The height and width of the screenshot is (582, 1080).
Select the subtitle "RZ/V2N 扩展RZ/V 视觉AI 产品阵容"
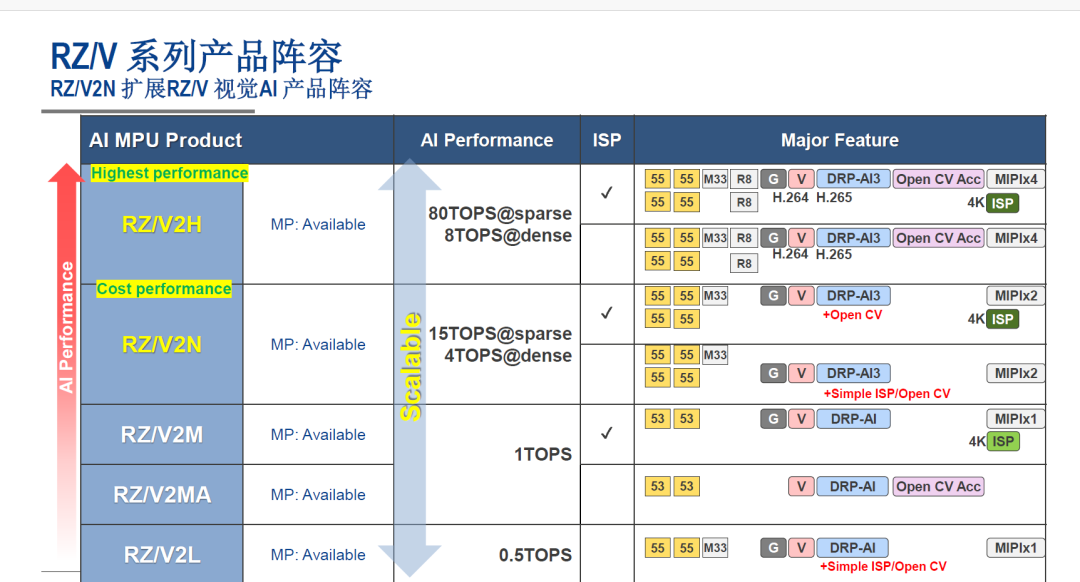click(x=211, y=90)
